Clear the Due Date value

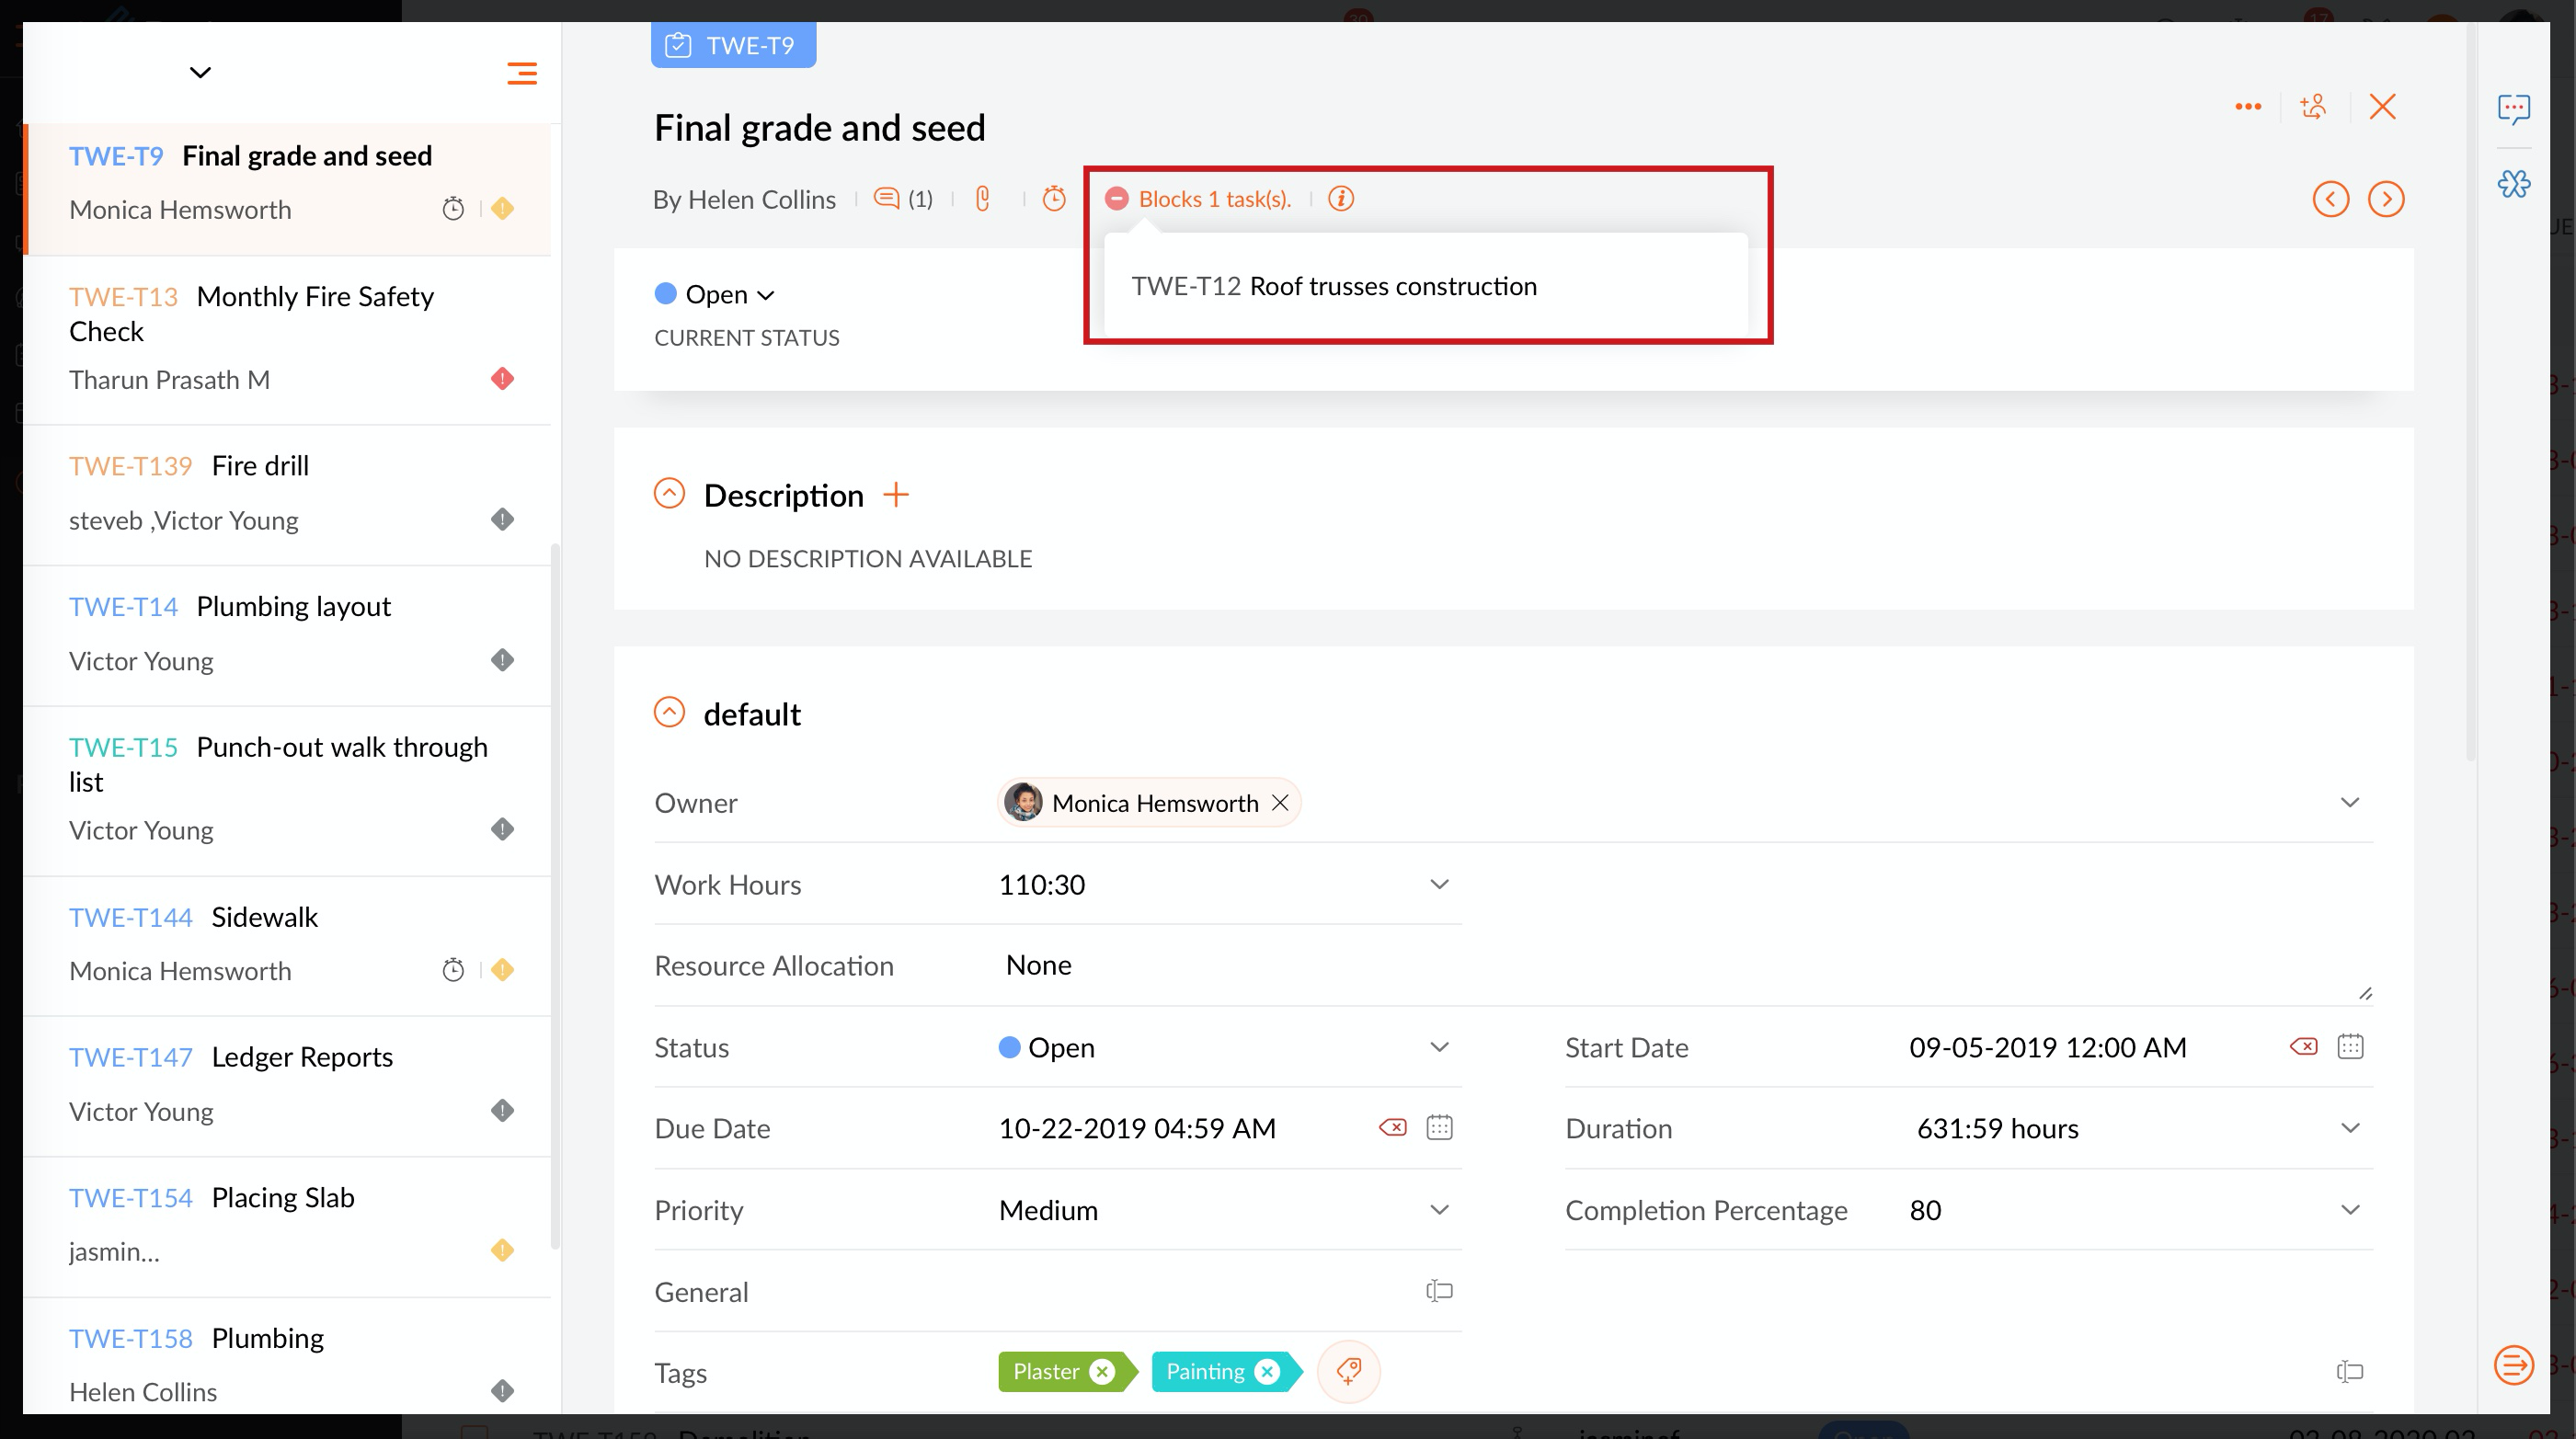[x=1392, y=1128]
